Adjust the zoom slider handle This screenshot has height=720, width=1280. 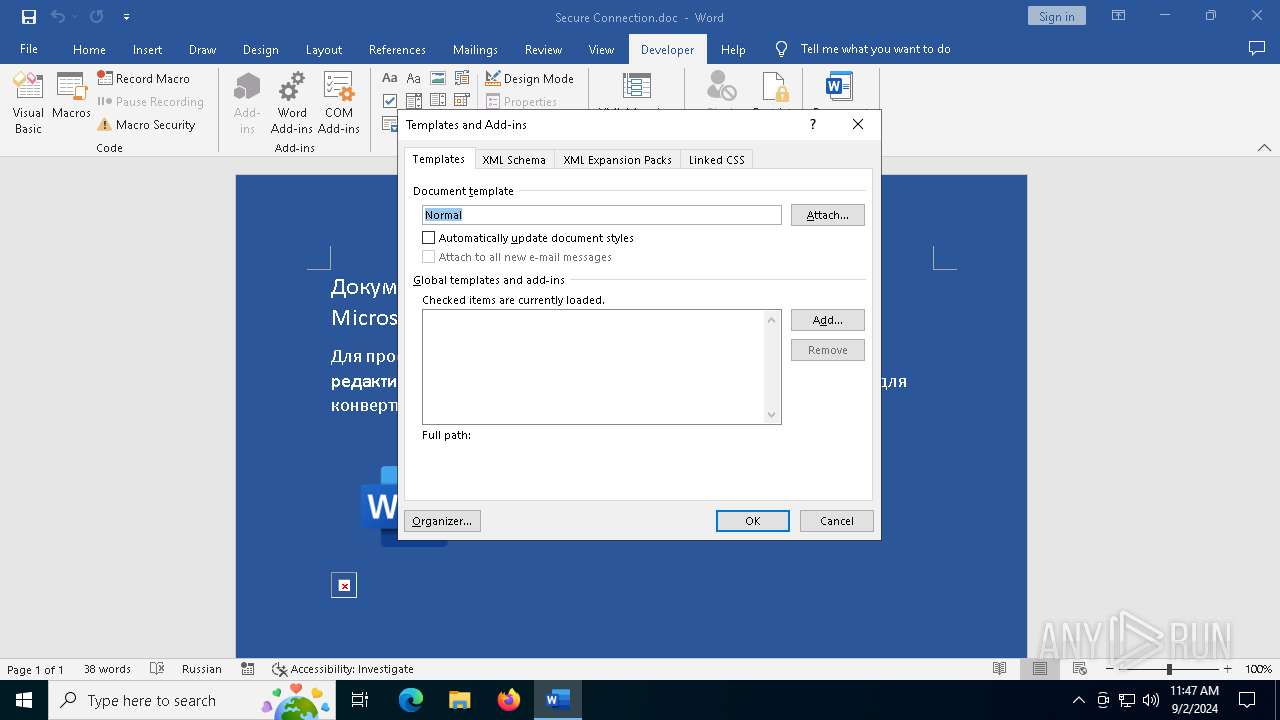click(1169, 669)
